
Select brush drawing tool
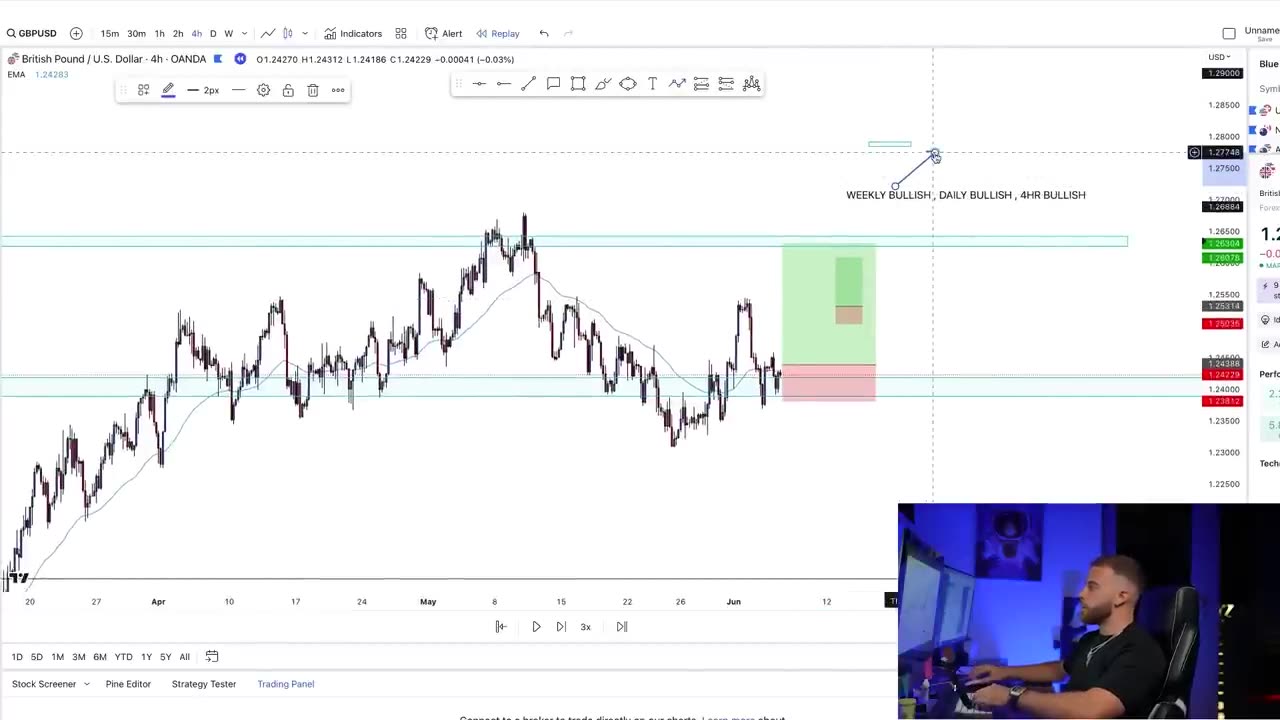[603, 84]
